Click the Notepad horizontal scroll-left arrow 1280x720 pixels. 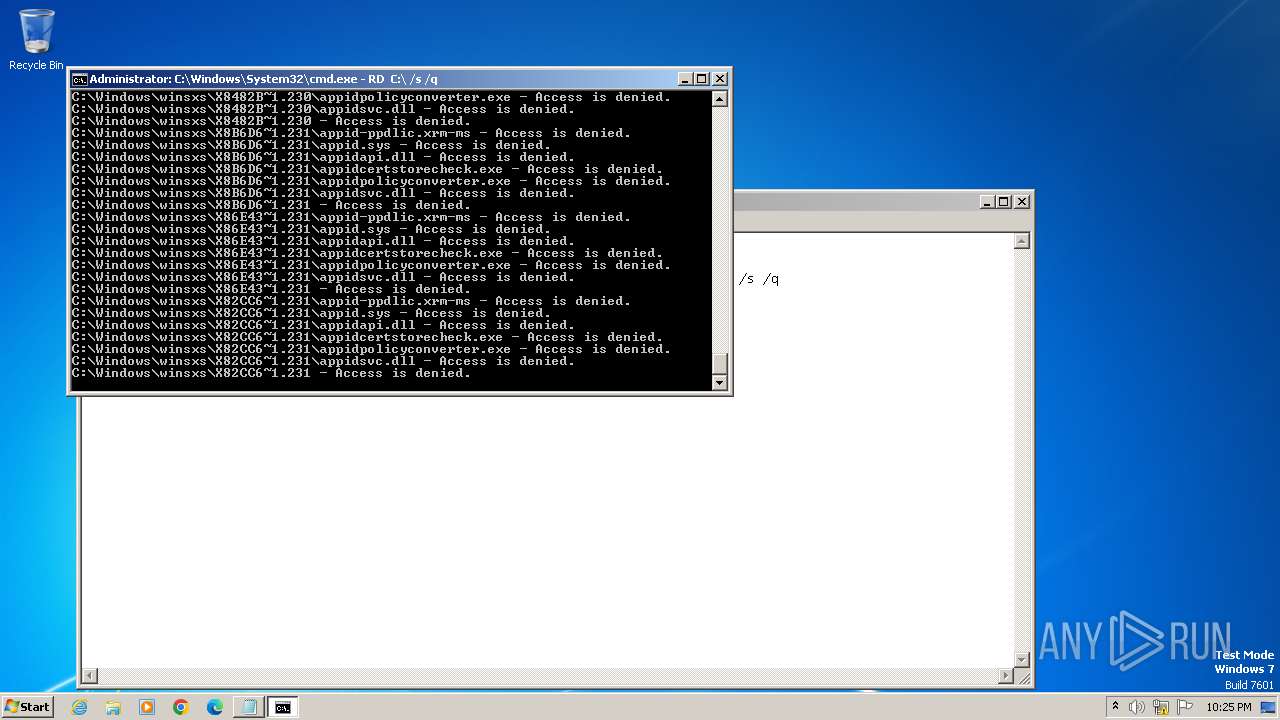89,676
